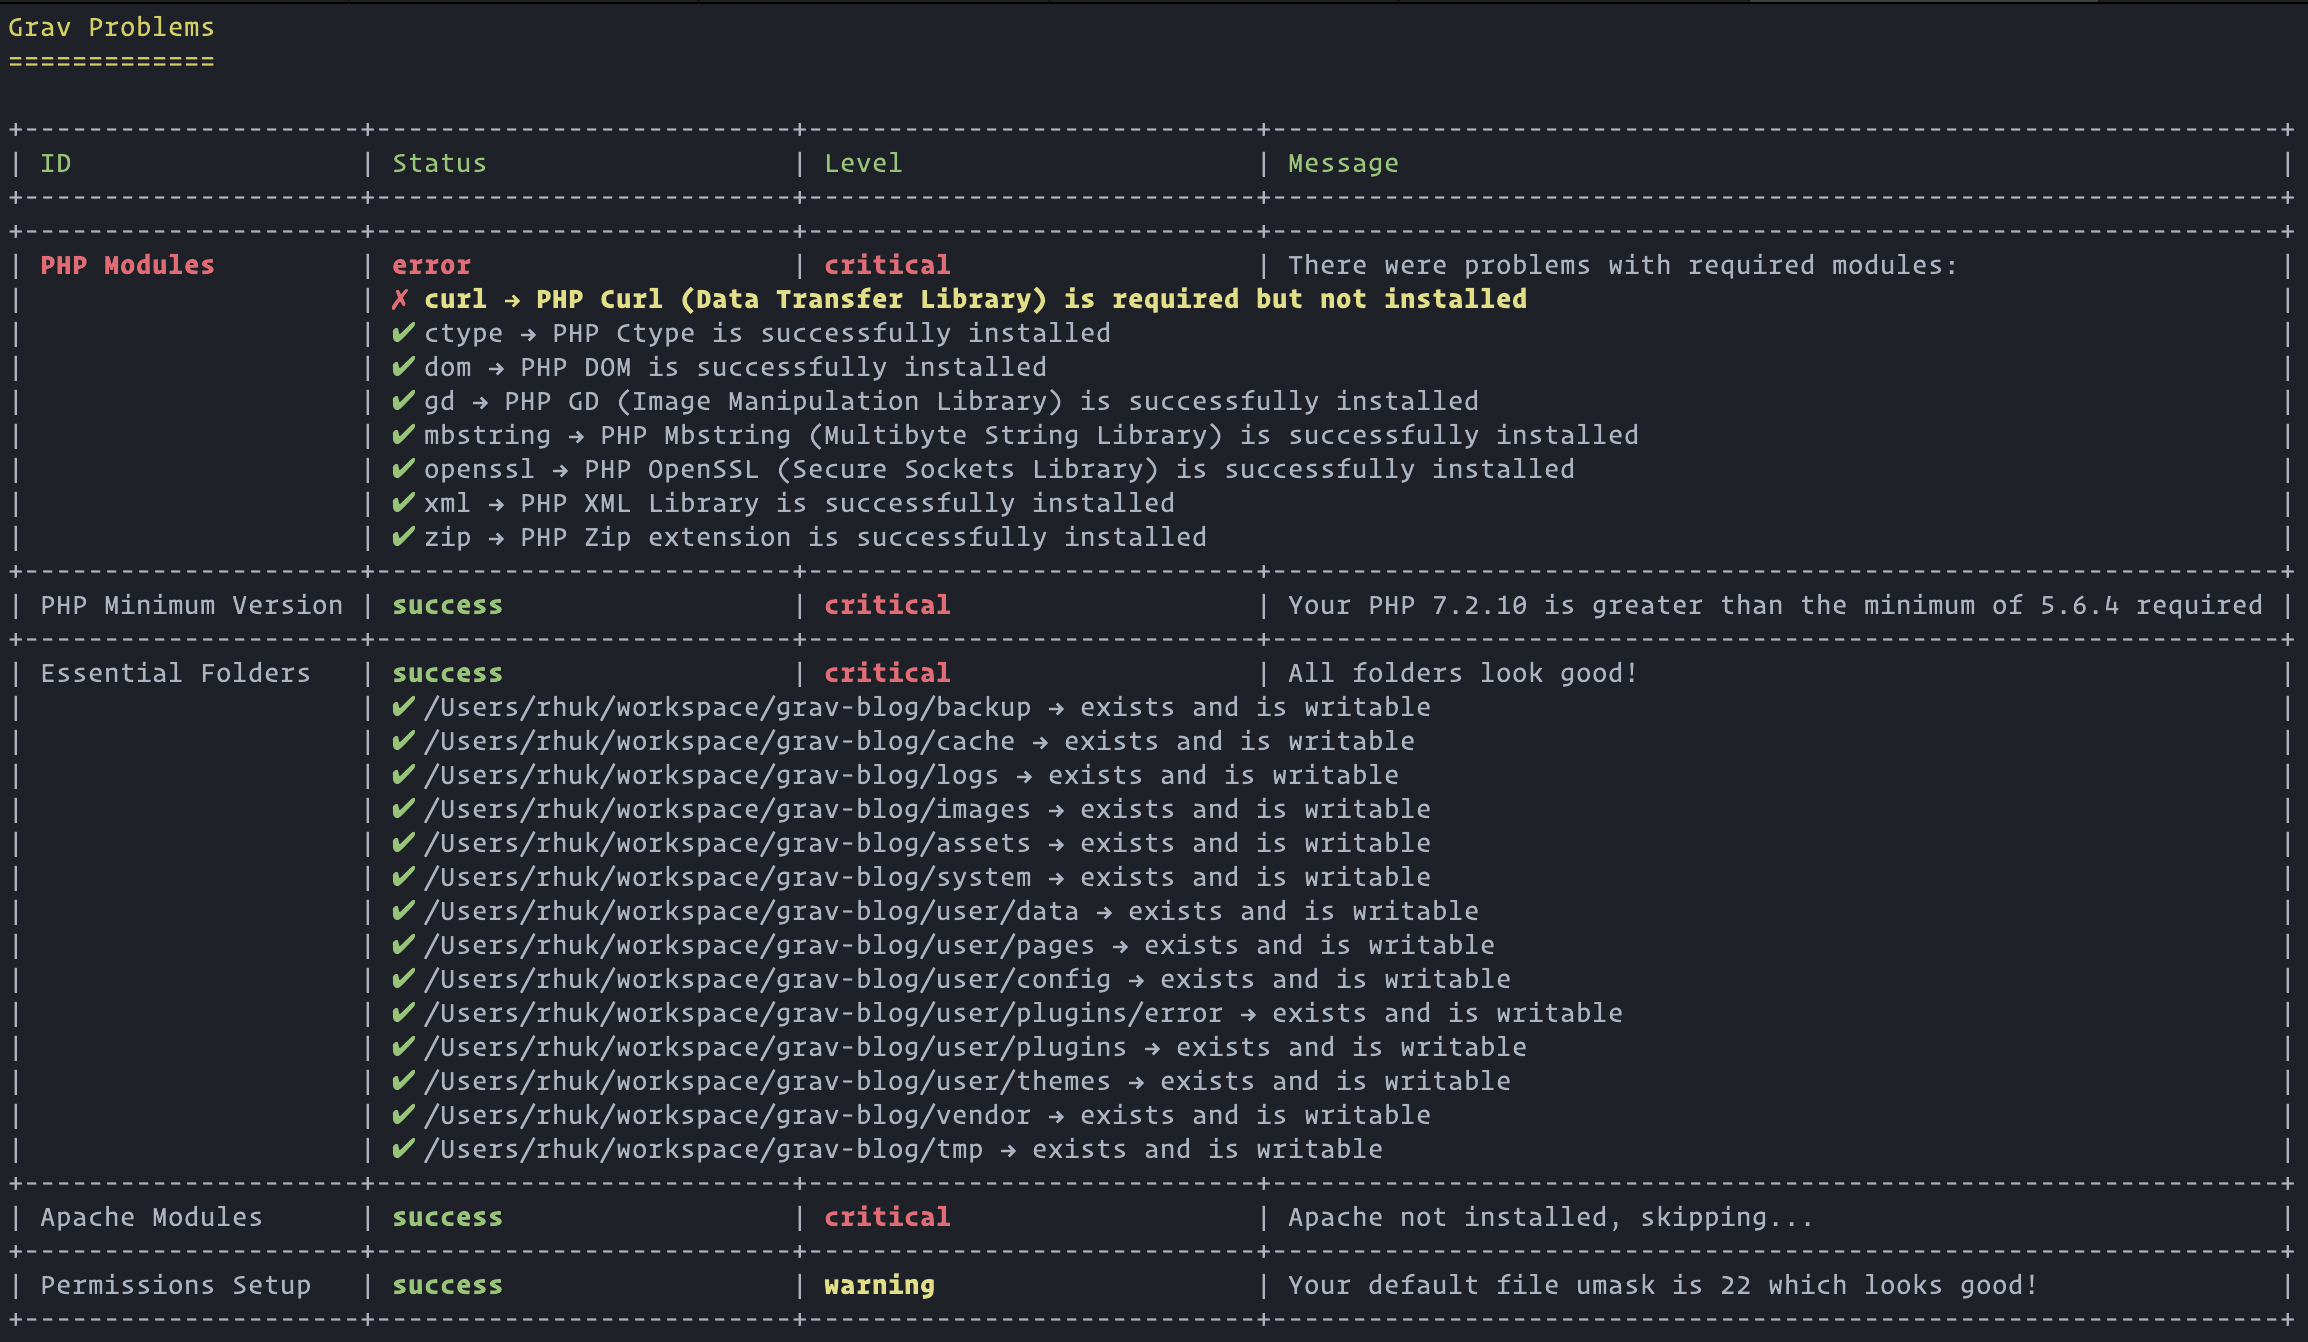The height and width of the screenshot is (1342, 2308).
Task: Click the 'Grav Problems' heading
Action: [x=111, y=27]
